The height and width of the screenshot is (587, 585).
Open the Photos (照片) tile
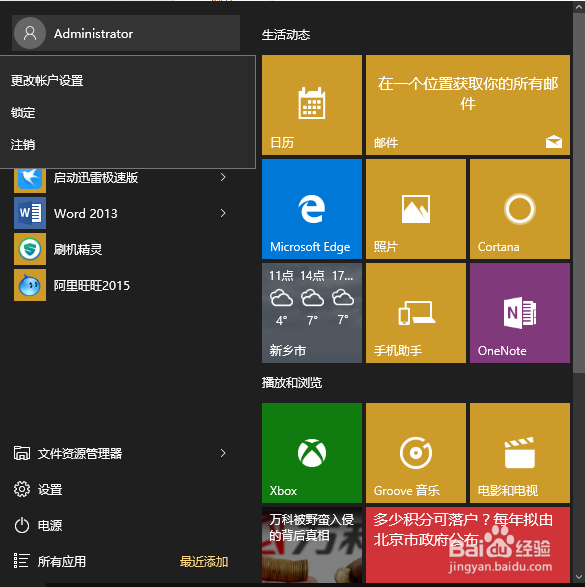[x=416, y=209]
